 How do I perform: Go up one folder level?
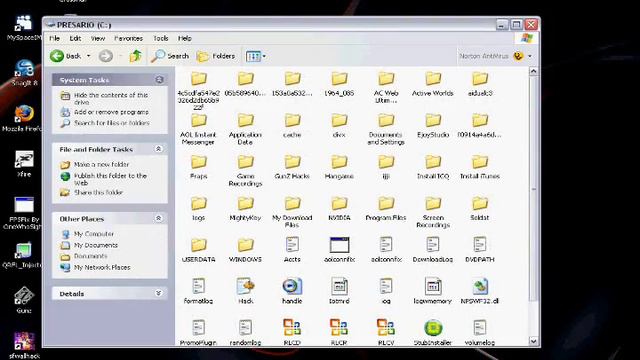tap(136, 56)
